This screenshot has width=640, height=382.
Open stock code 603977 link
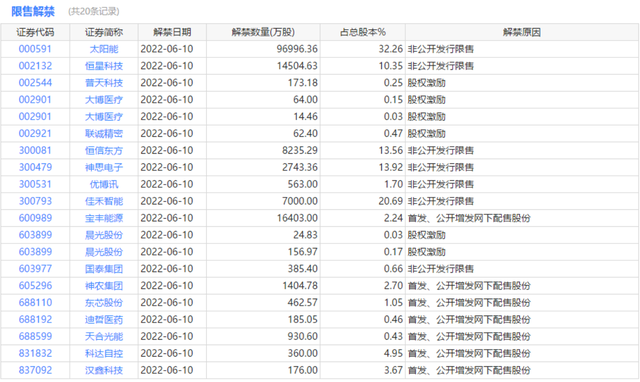(x=35, y=269)
